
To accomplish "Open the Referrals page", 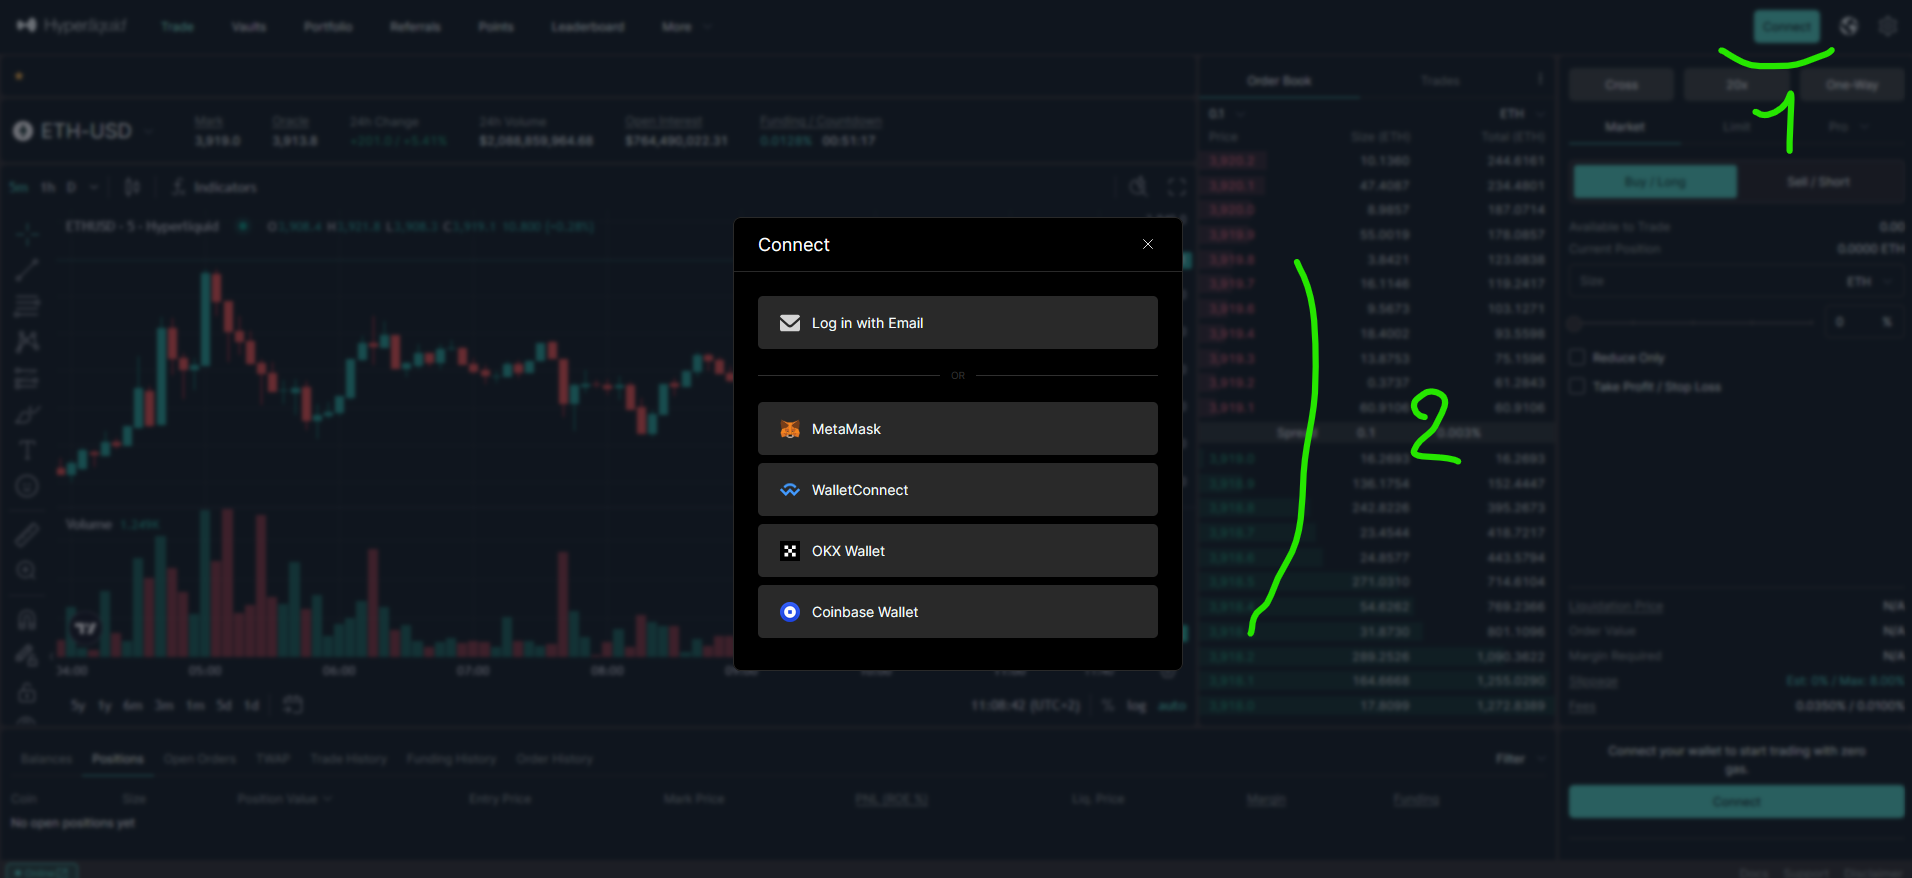I will [415, 26].
